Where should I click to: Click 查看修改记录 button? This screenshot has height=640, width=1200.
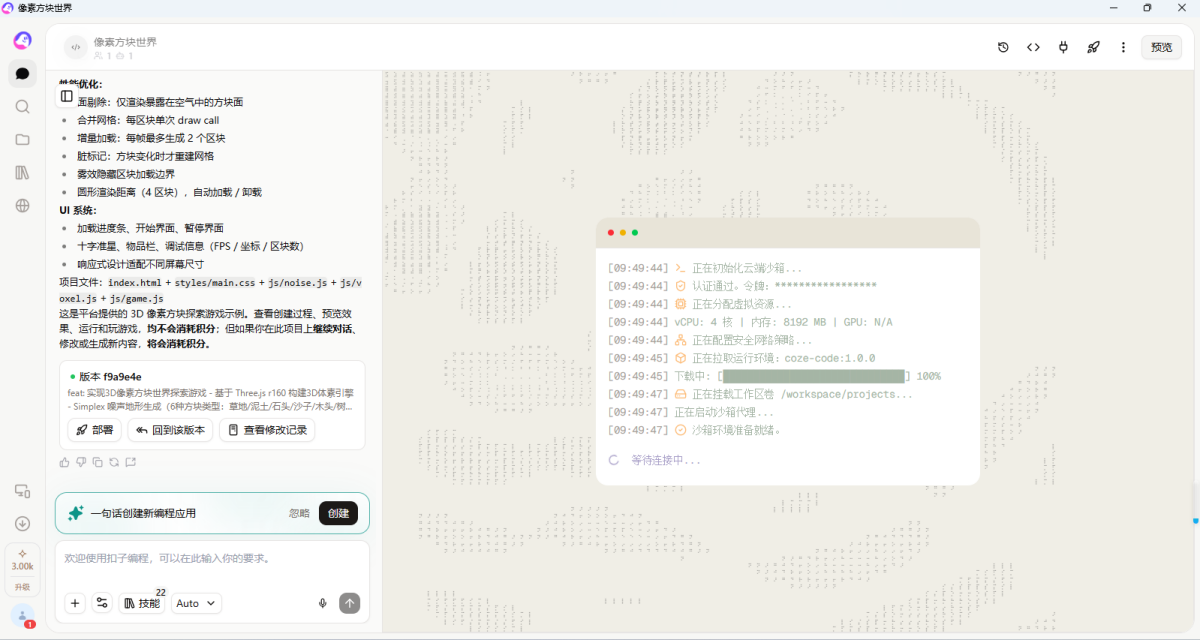267,430
